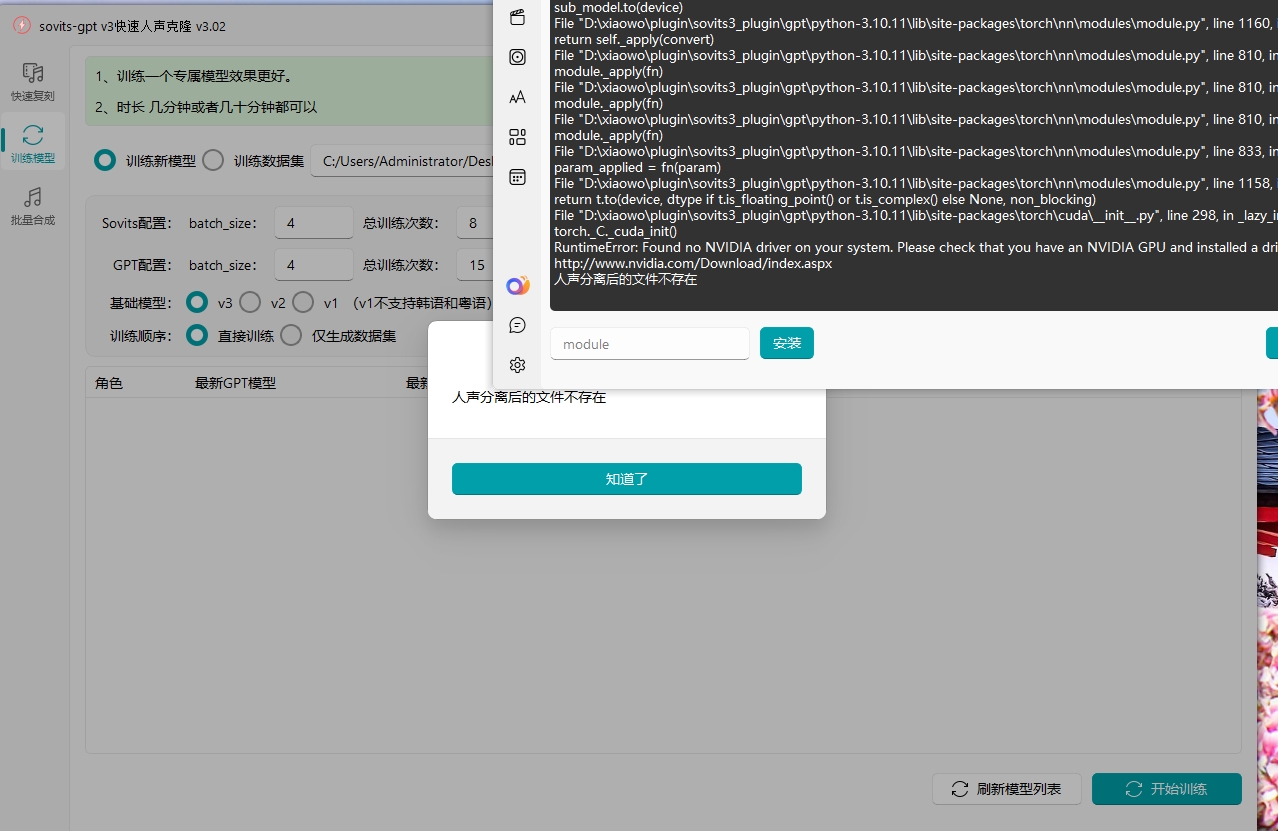Click 开始训练 to start training

[1166, 789]
